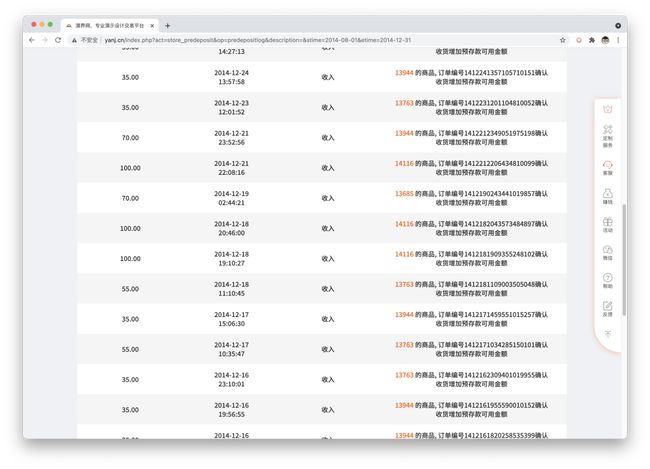This screenshot has width=650, height=469.
Task: Go forward in browser history
Action: point(45,40)
